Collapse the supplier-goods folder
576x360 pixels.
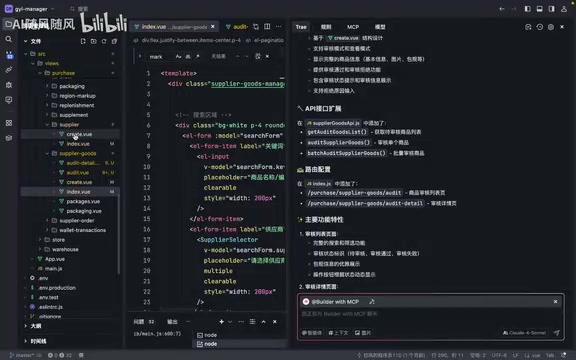[47, 153]
